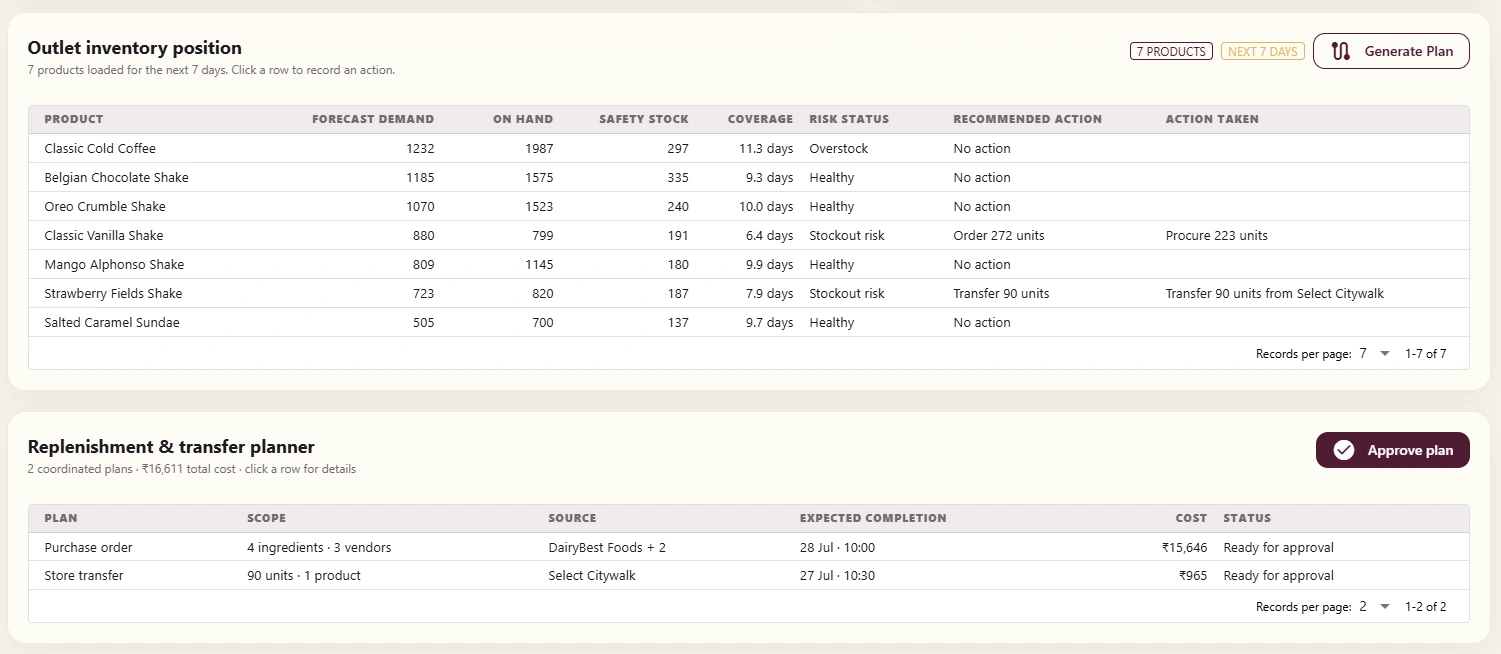The image size is (1501, 654).
Task: Click DairyBest Foods + 2 source
Action: tap(607, 547)
